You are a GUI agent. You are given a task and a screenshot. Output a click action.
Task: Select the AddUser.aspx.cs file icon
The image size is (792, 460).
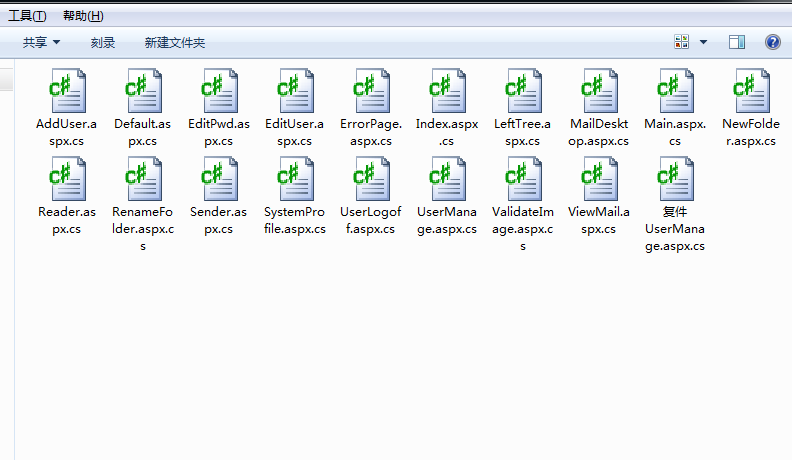[x=67, y=91]
